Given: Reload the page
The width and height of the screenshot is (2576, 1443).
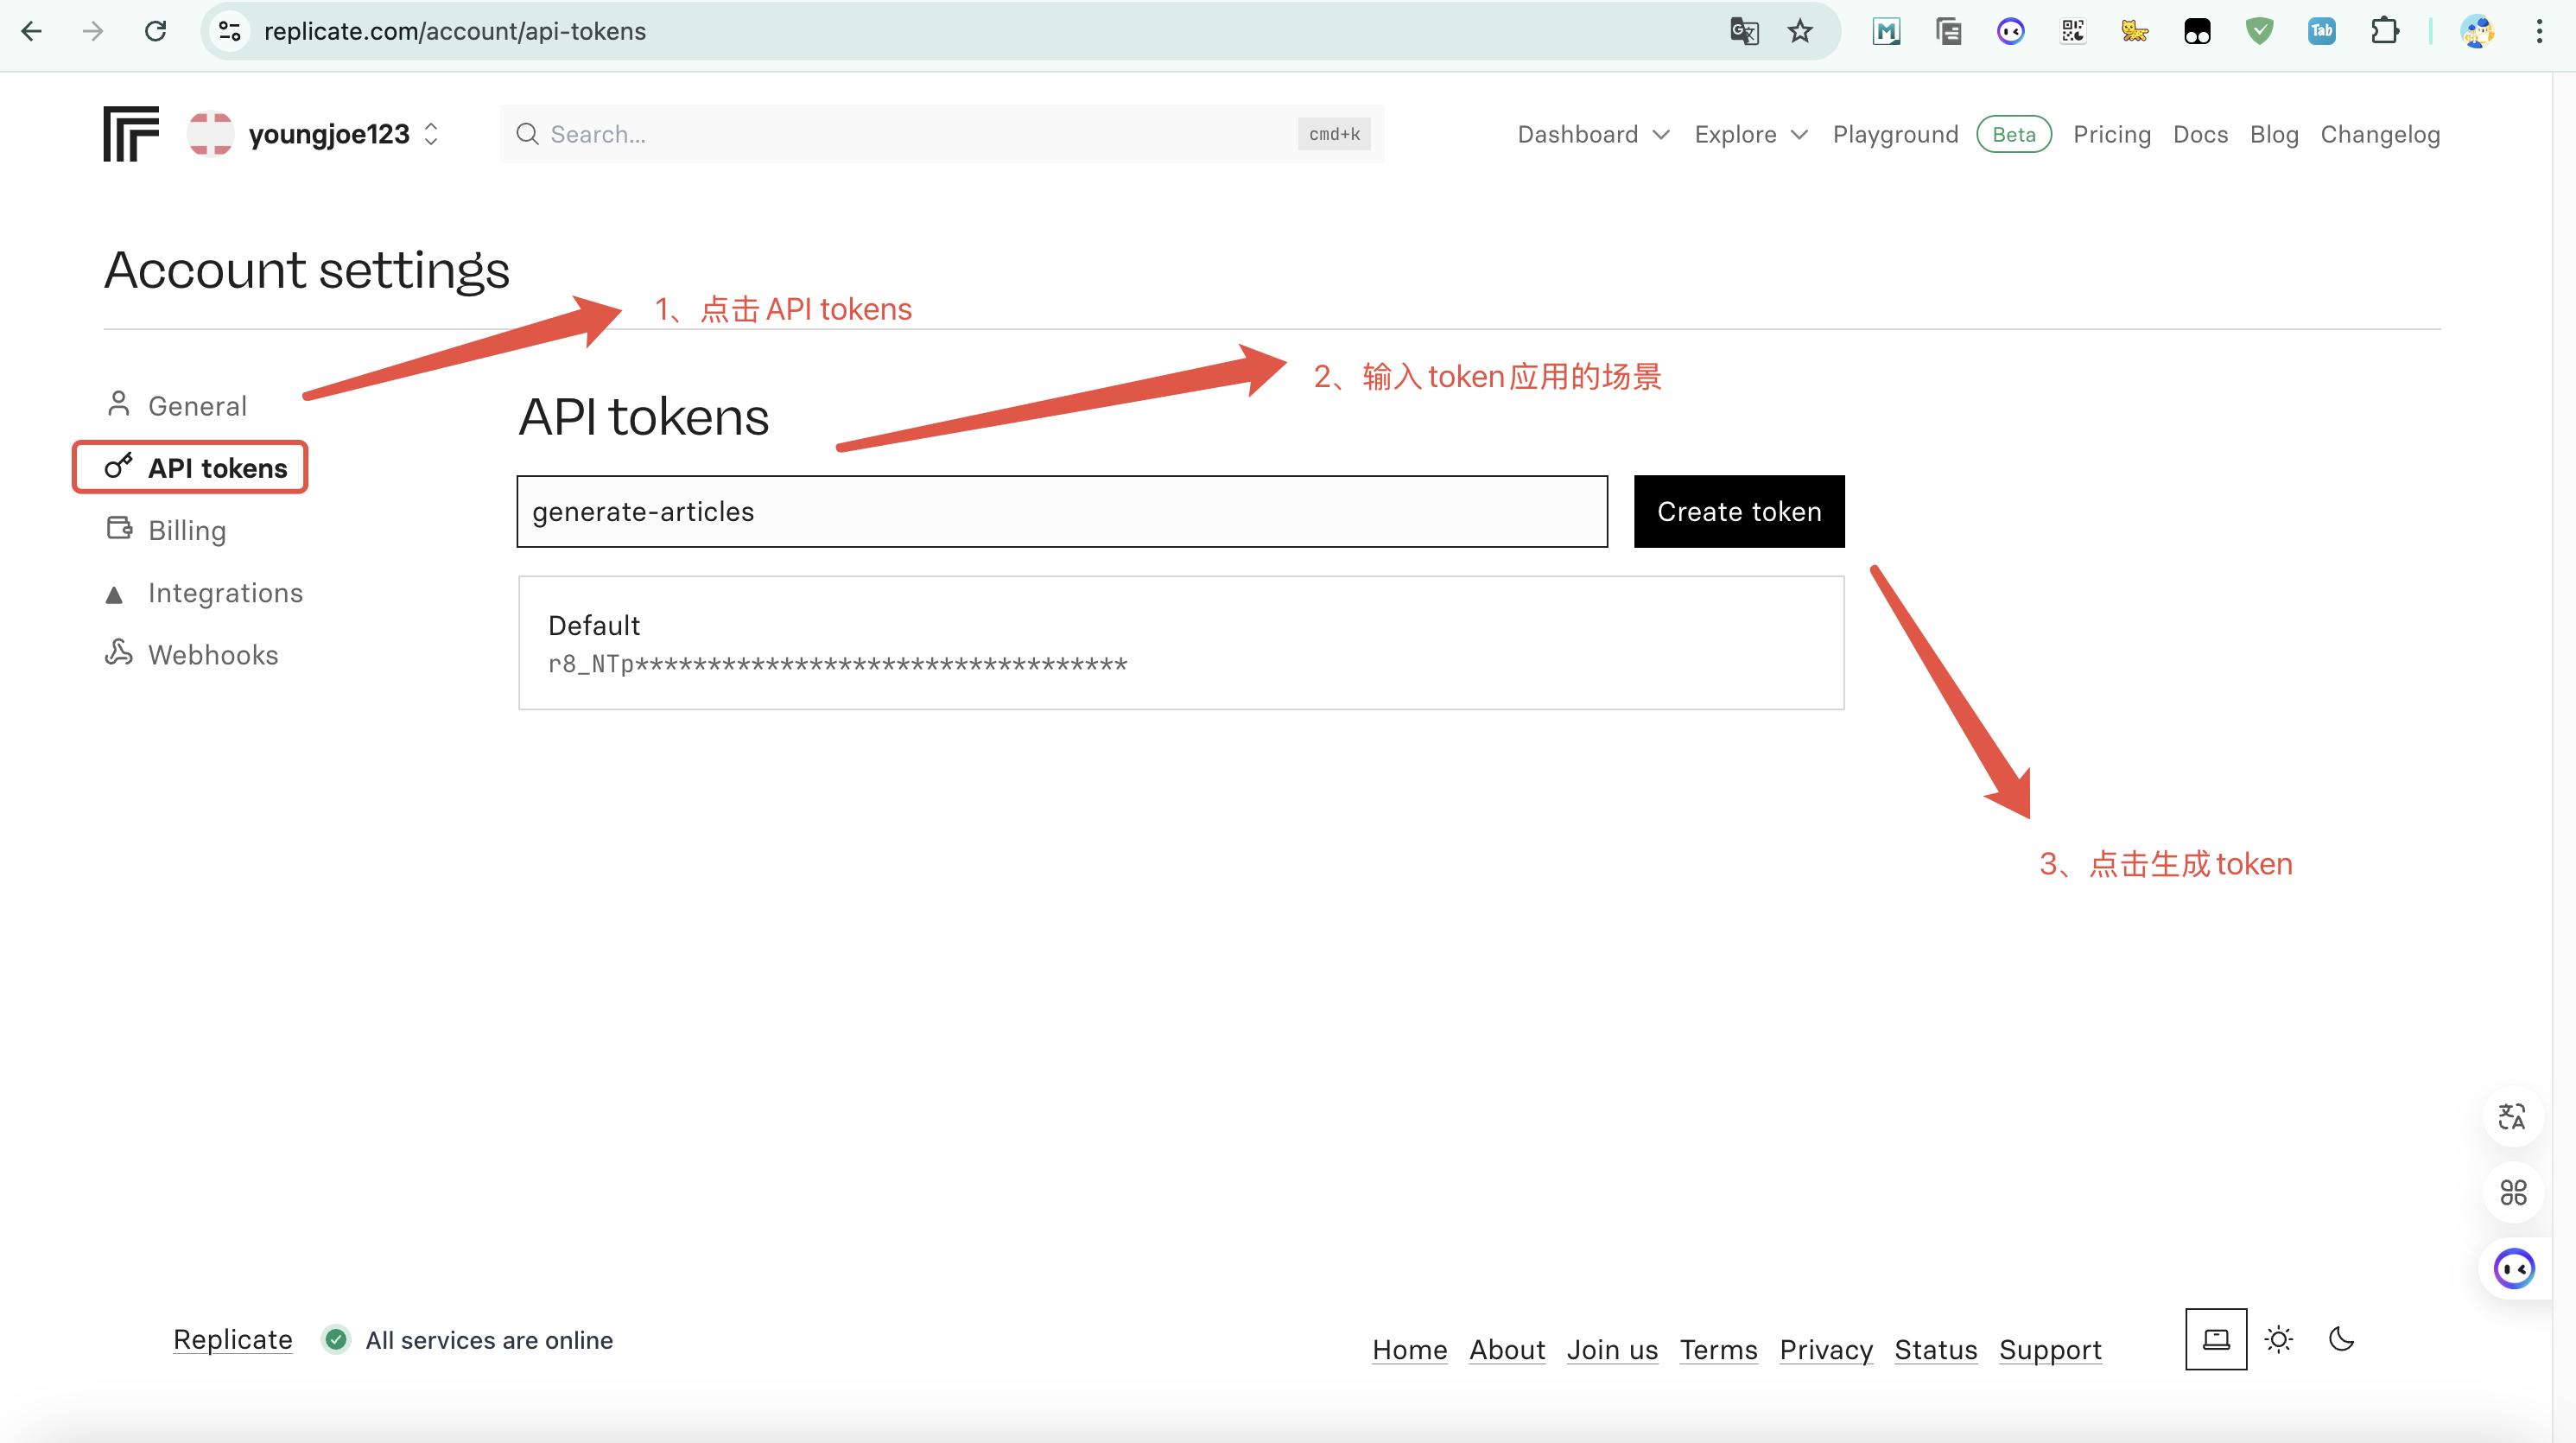Looking at the screenshot, I should point(155,31).
